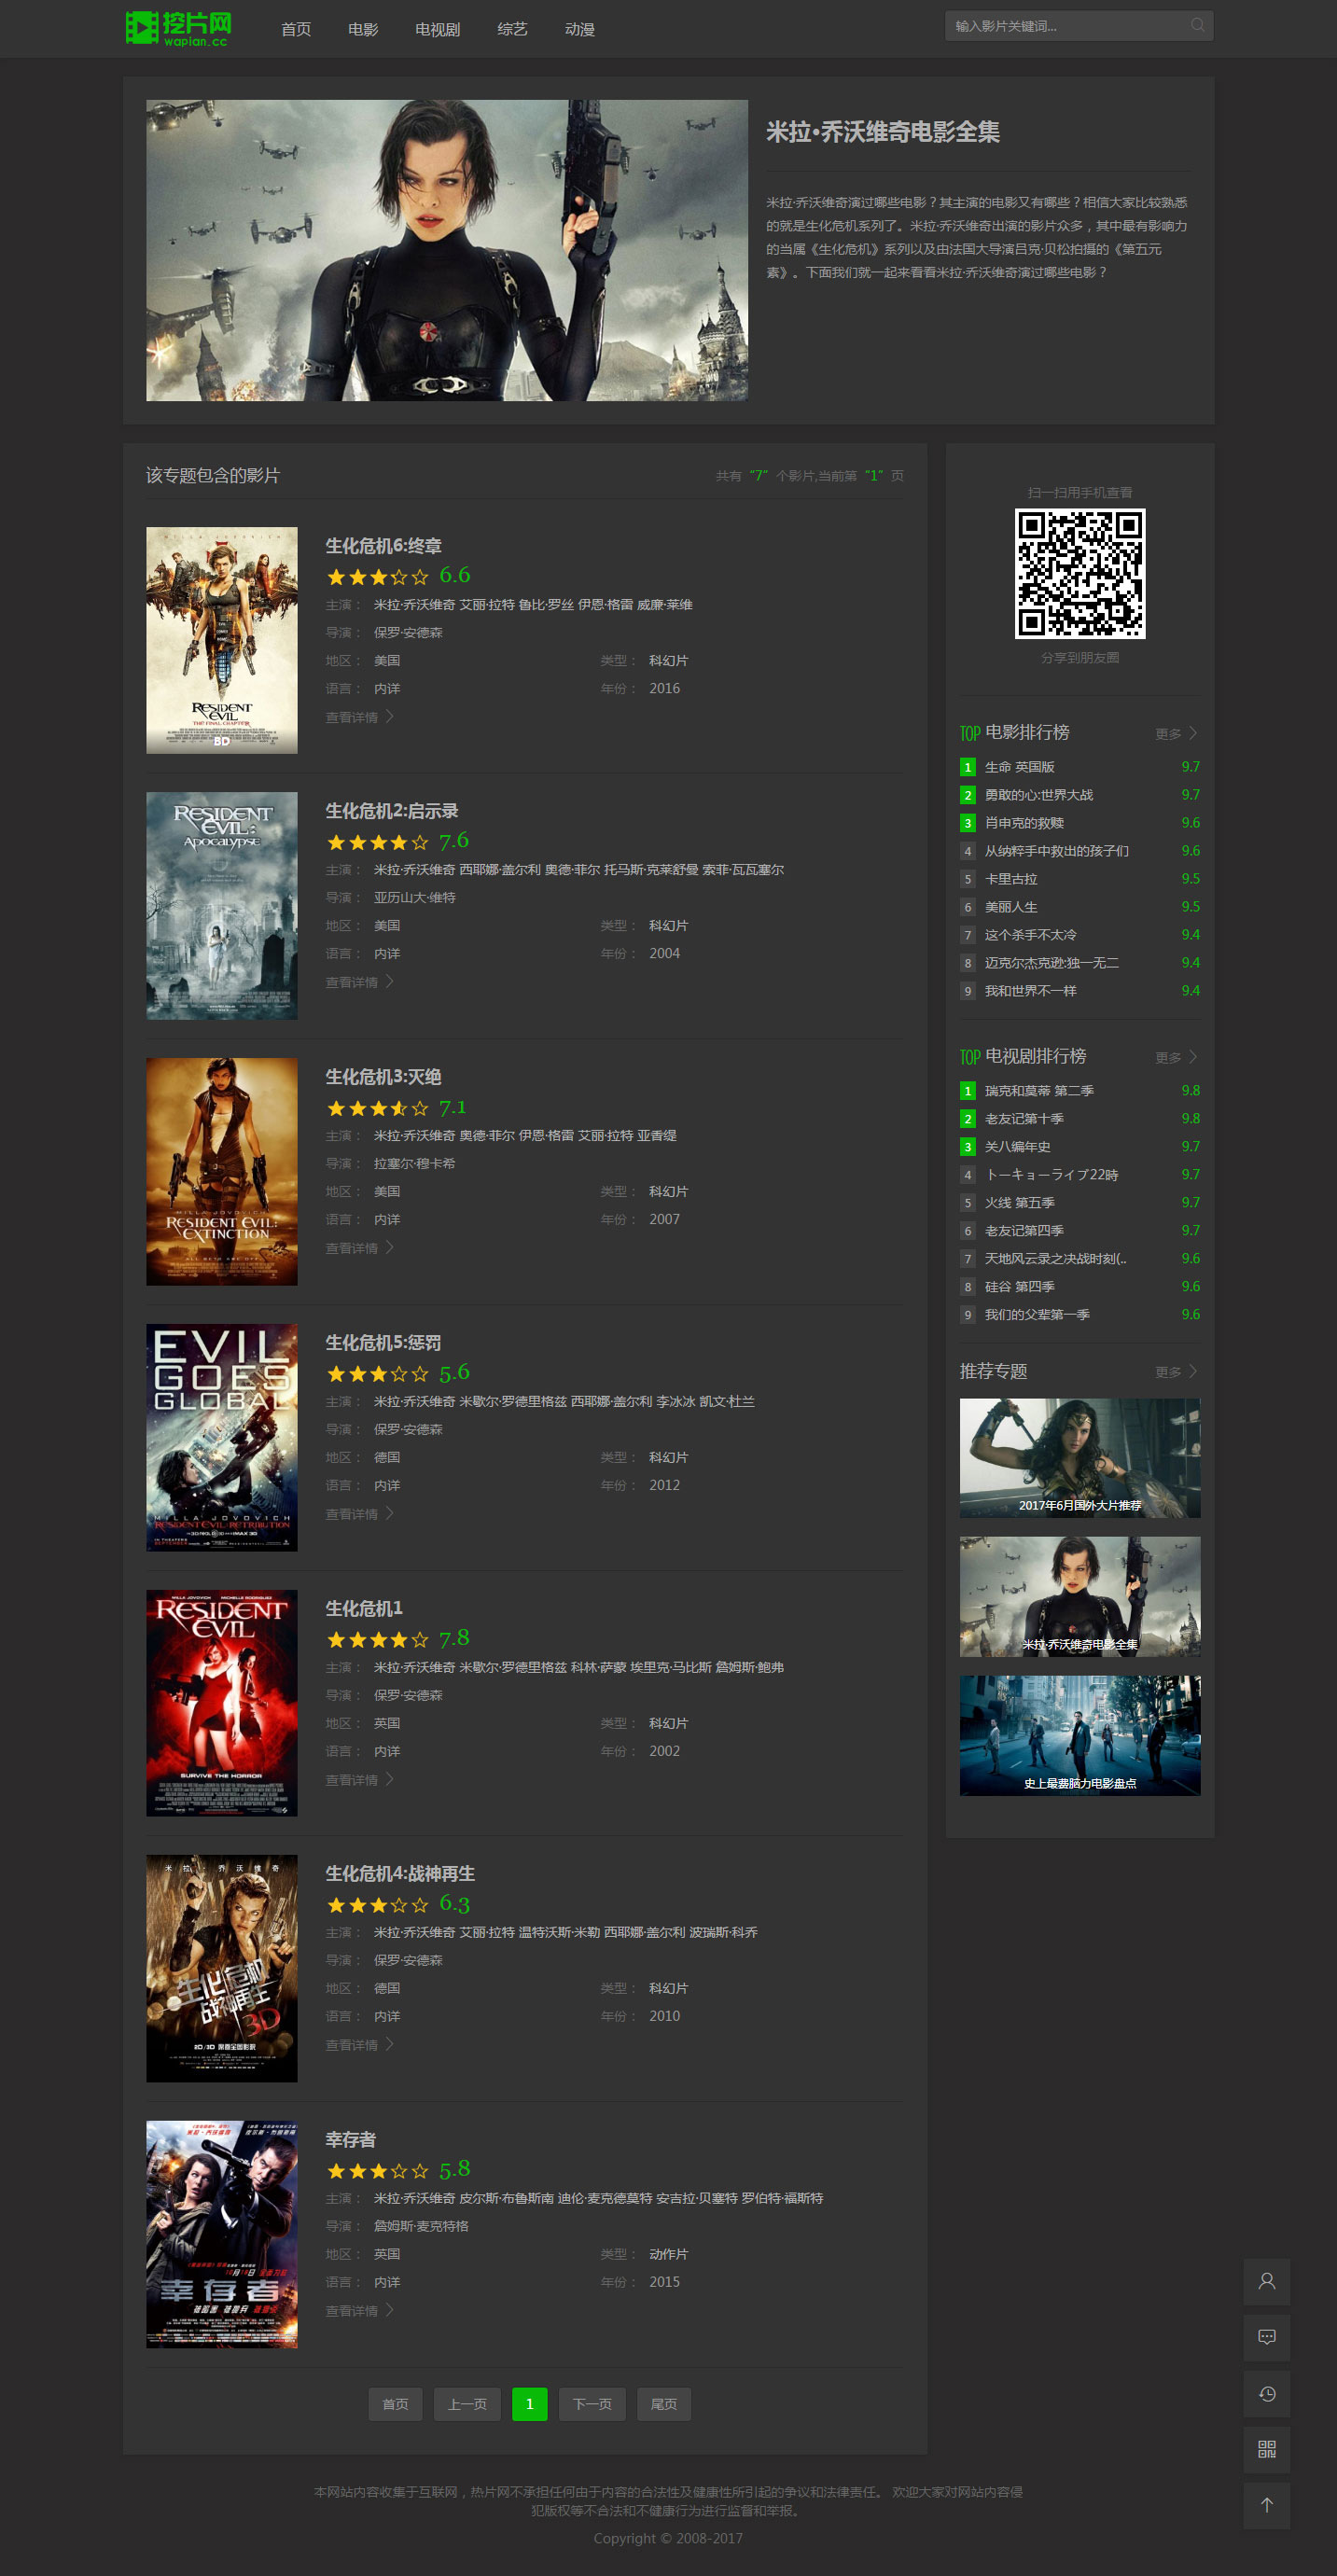Open 查看详情 for 生化危机2:启示录

tap(360, 982)
